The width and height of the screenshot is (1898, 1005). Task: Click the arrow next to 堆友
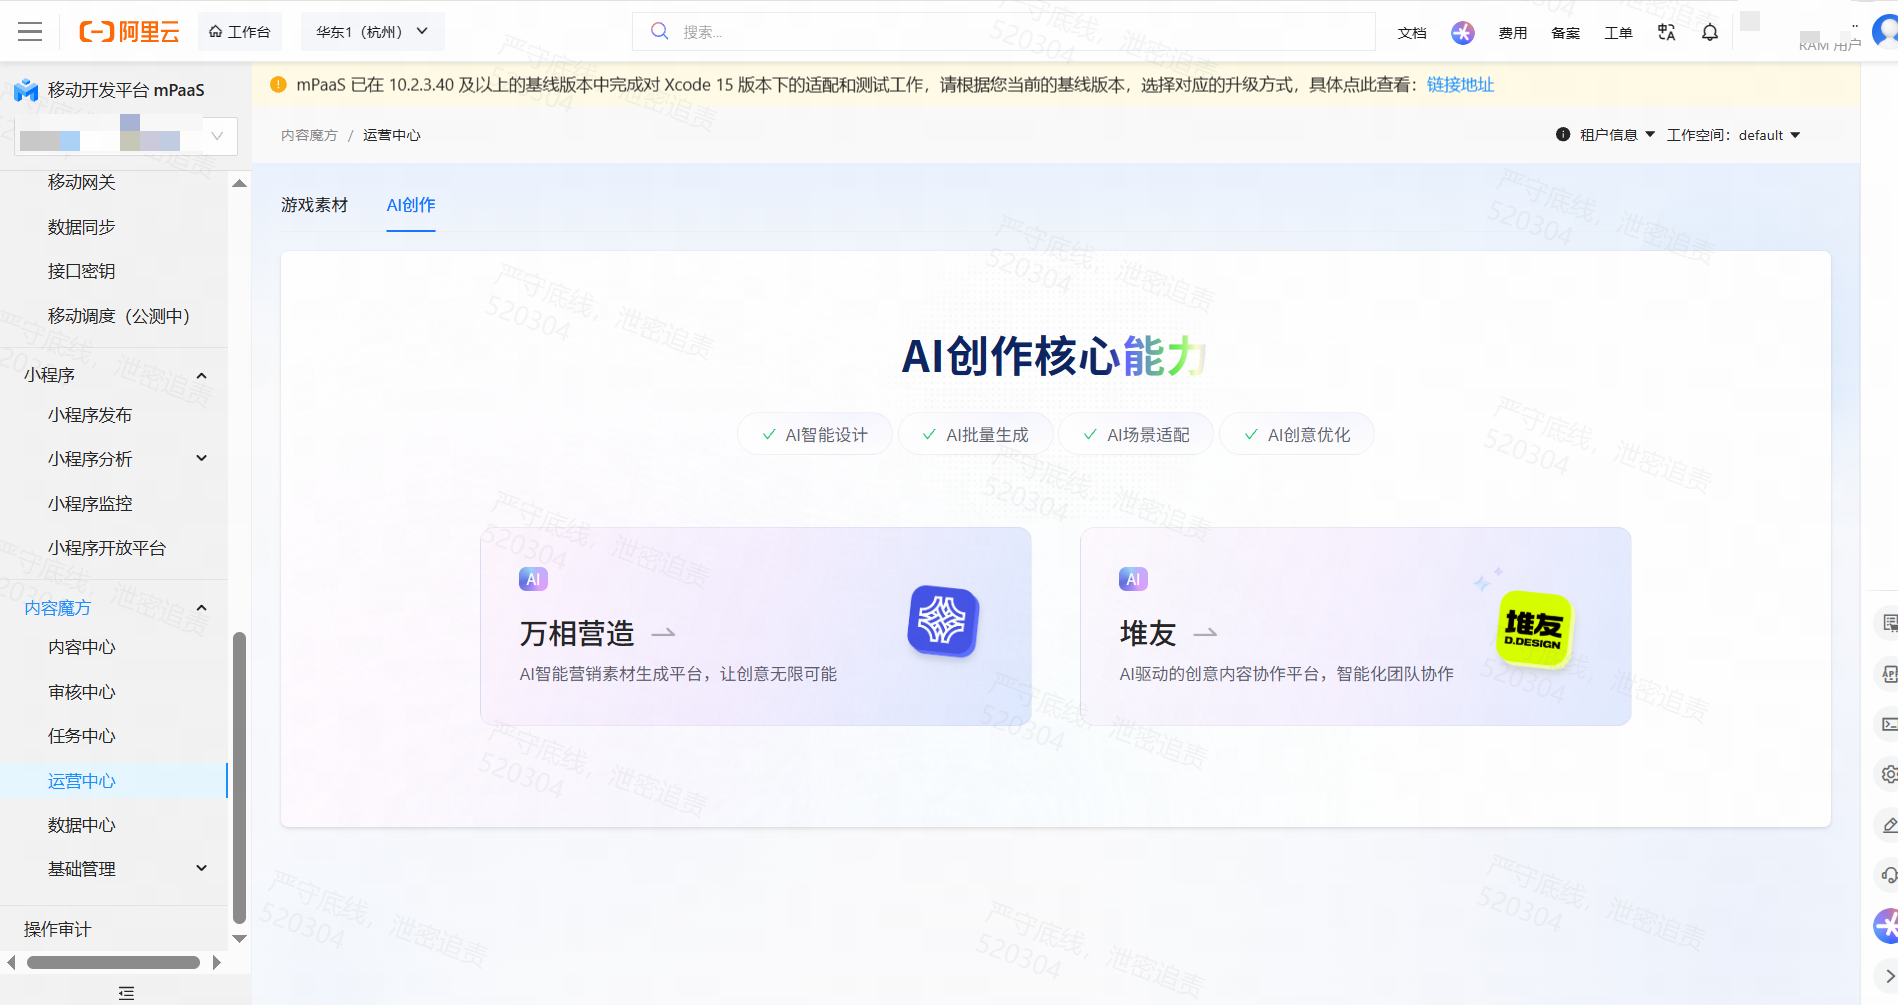pyautogui.click(x=1206, y=633)
